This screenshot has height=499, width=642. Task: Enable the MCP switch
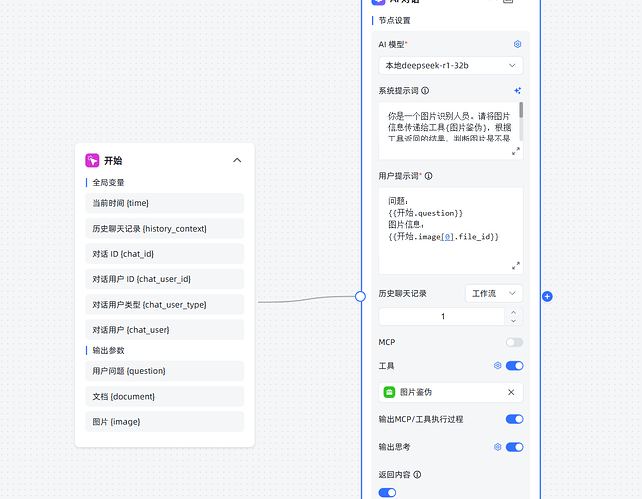[x=514, y=342]
